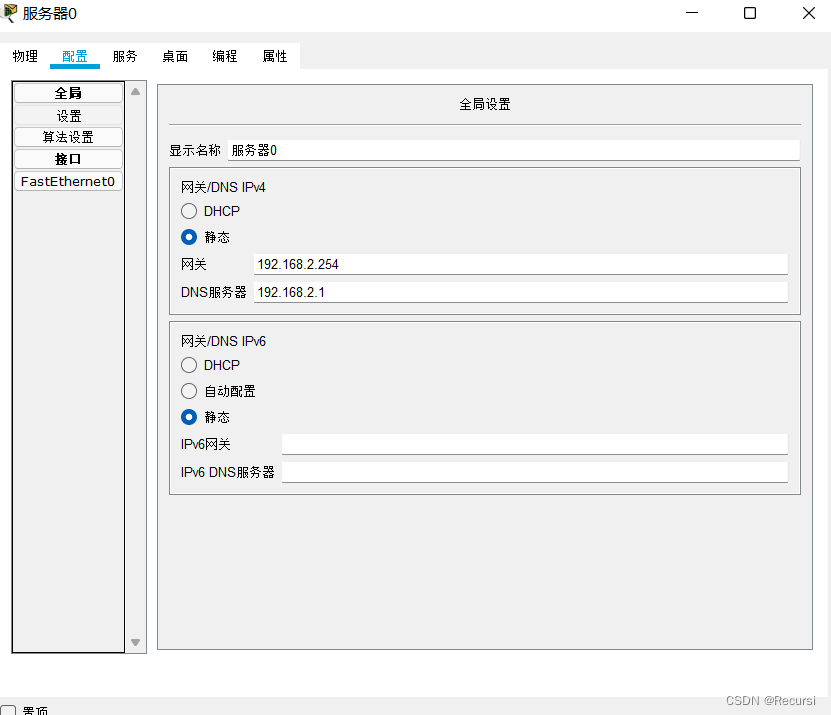The width and height of the screenshot is (831, 715).
Task: Toggle the 置顶 checkbox
Action: click(8, 710)
